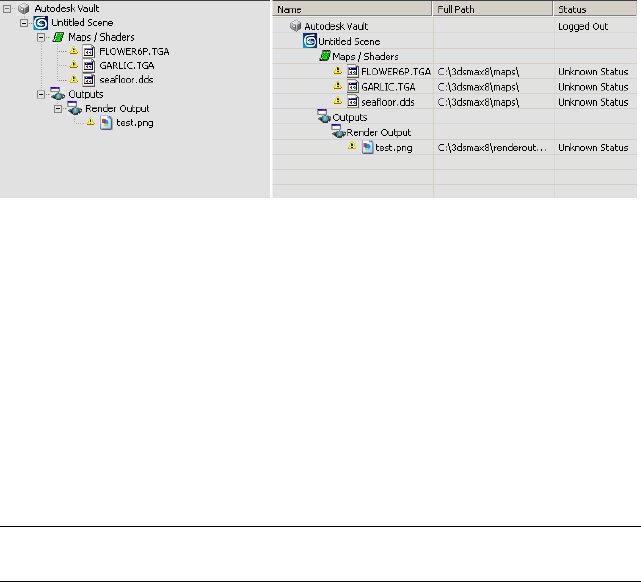The height and width of the screenshot is (582, 641).
Task: Select Untitled Scene name in table
Action: 349,42
